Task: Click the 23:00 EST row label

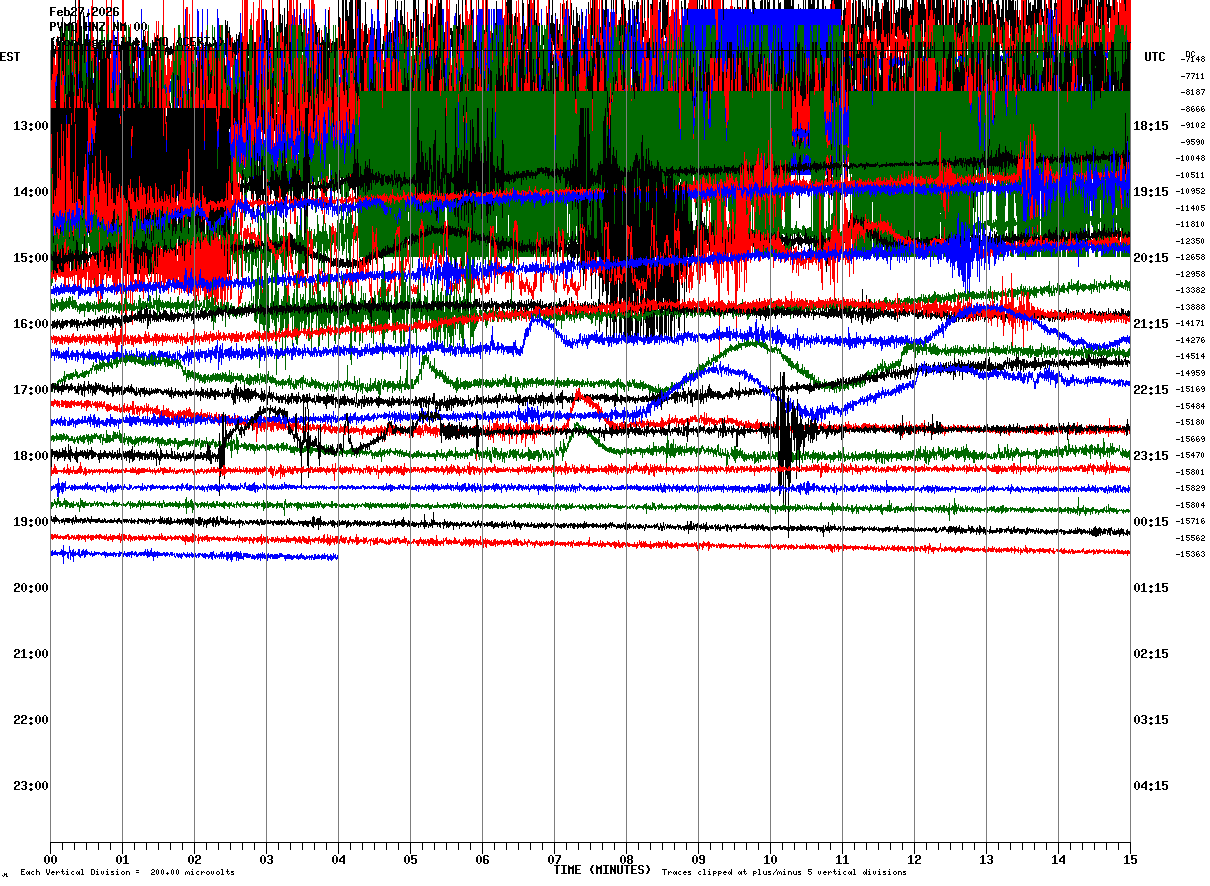Action: click(31, 786)
